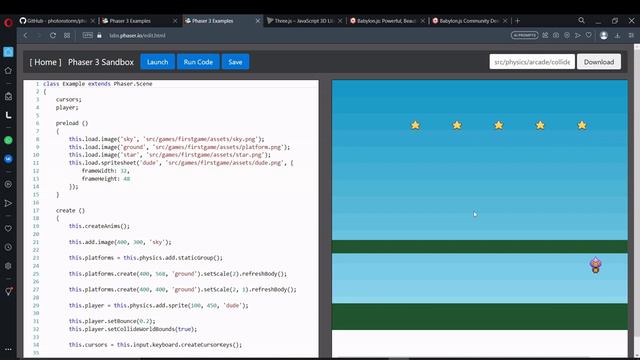
Task: Search tabs with the magnifier icon
Action: click(582, 20)
